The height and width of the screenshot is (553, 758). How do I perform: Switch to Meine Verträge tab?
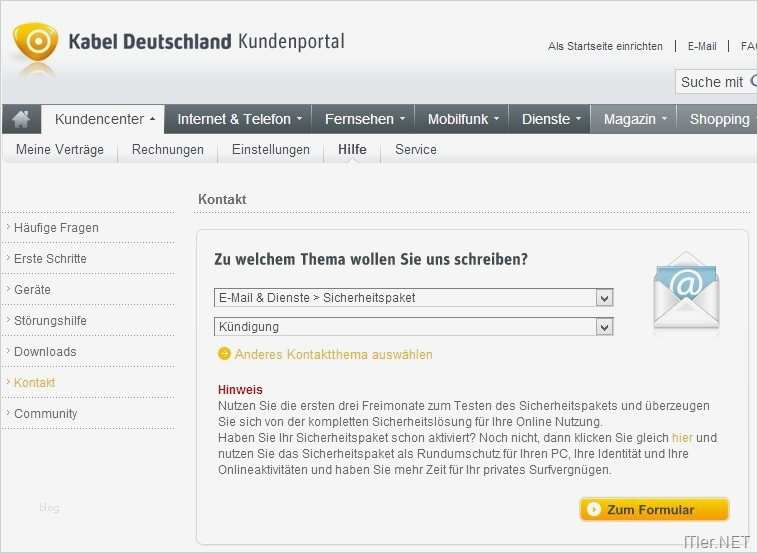[x=60, y=149]
